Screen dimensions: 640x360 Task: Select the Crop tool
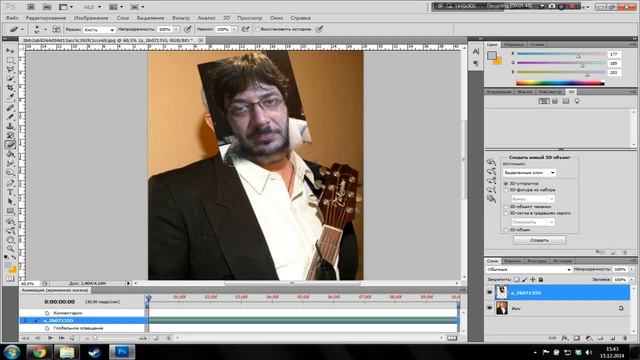10,88
